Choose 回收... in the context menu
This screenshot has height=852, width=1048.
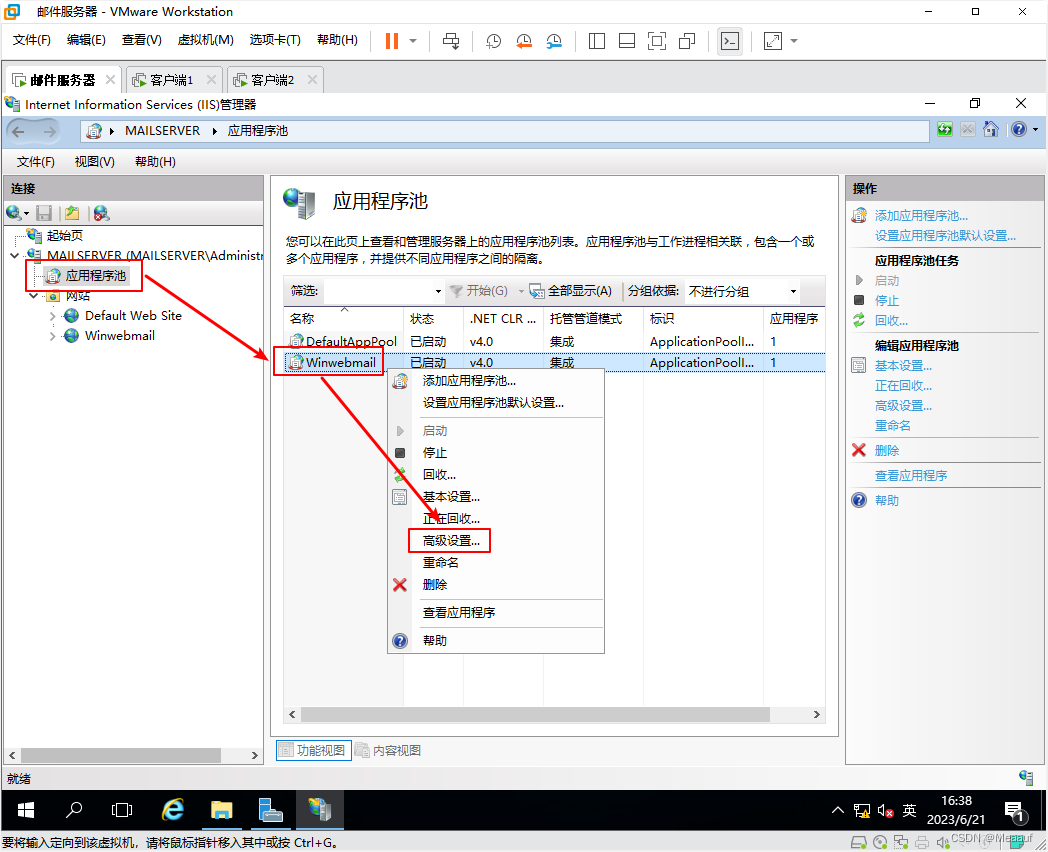(439, 475)
